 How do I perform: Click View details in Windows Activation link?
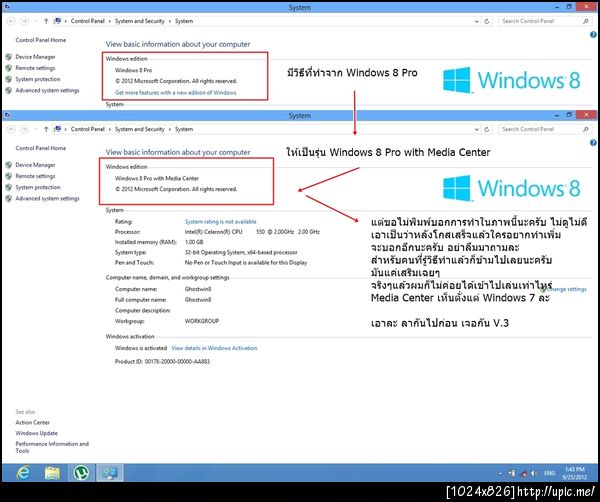click(214, 348)
